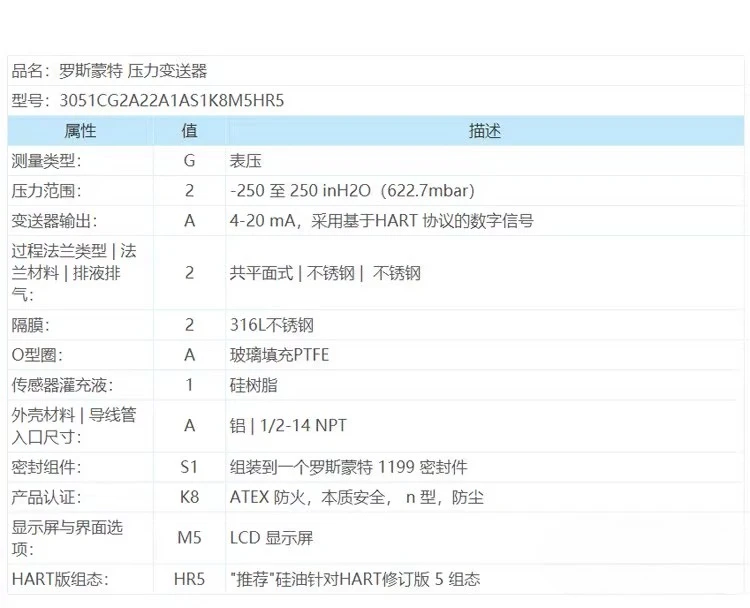Click value A in the O型圈 row

point(189,355)
